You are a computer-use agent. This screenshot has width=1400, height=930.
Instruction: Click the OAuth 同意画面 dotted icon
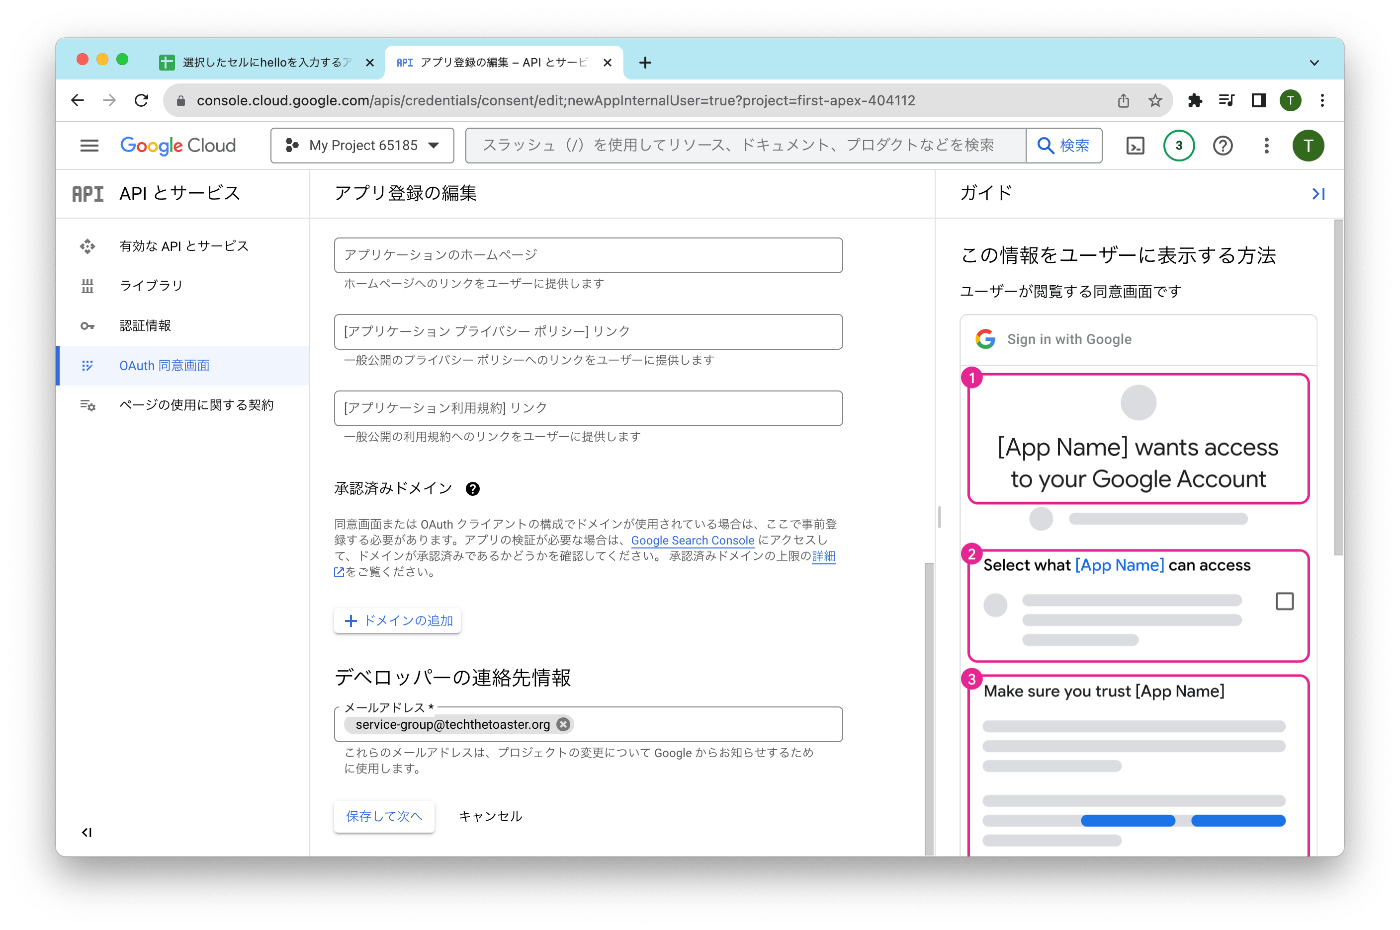pyautogui.click(x=88, y=366)
